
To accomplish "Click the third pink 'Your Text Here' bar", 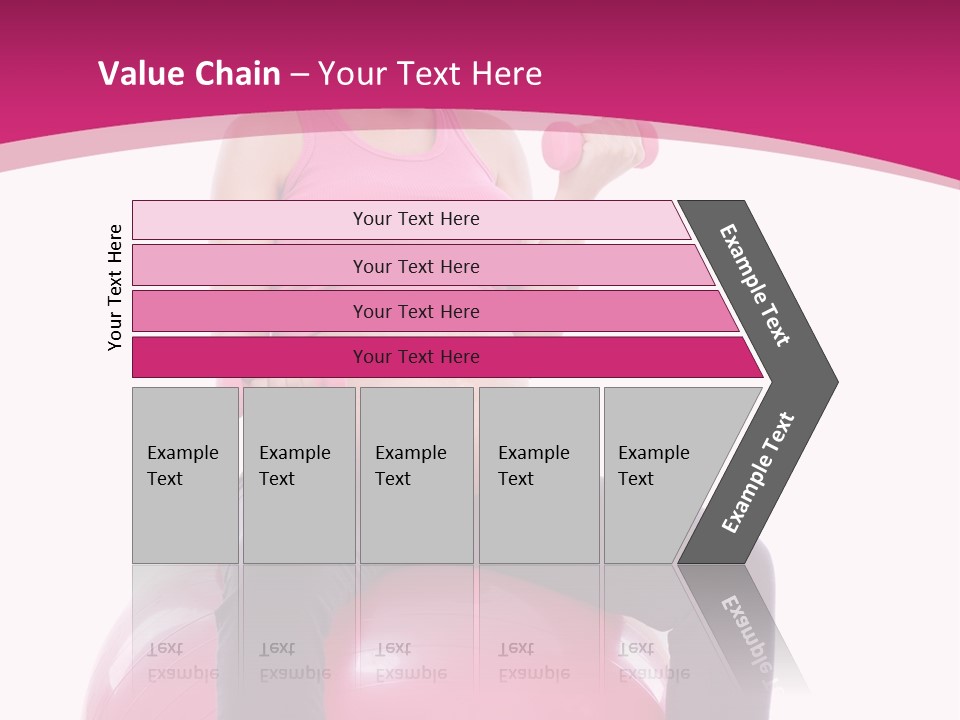I will (435, 311).
